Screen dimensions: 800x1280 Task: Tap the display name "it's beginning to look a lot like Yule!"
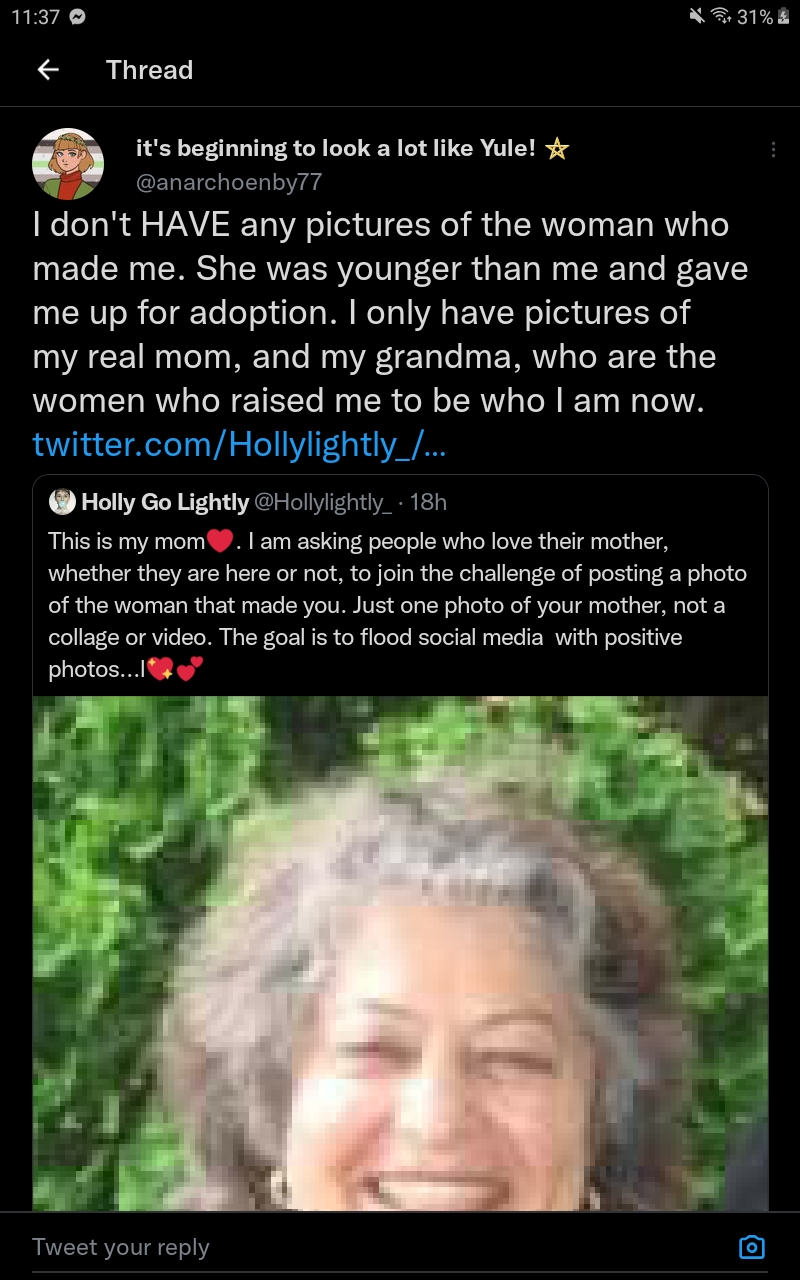(x=336, y=148)
